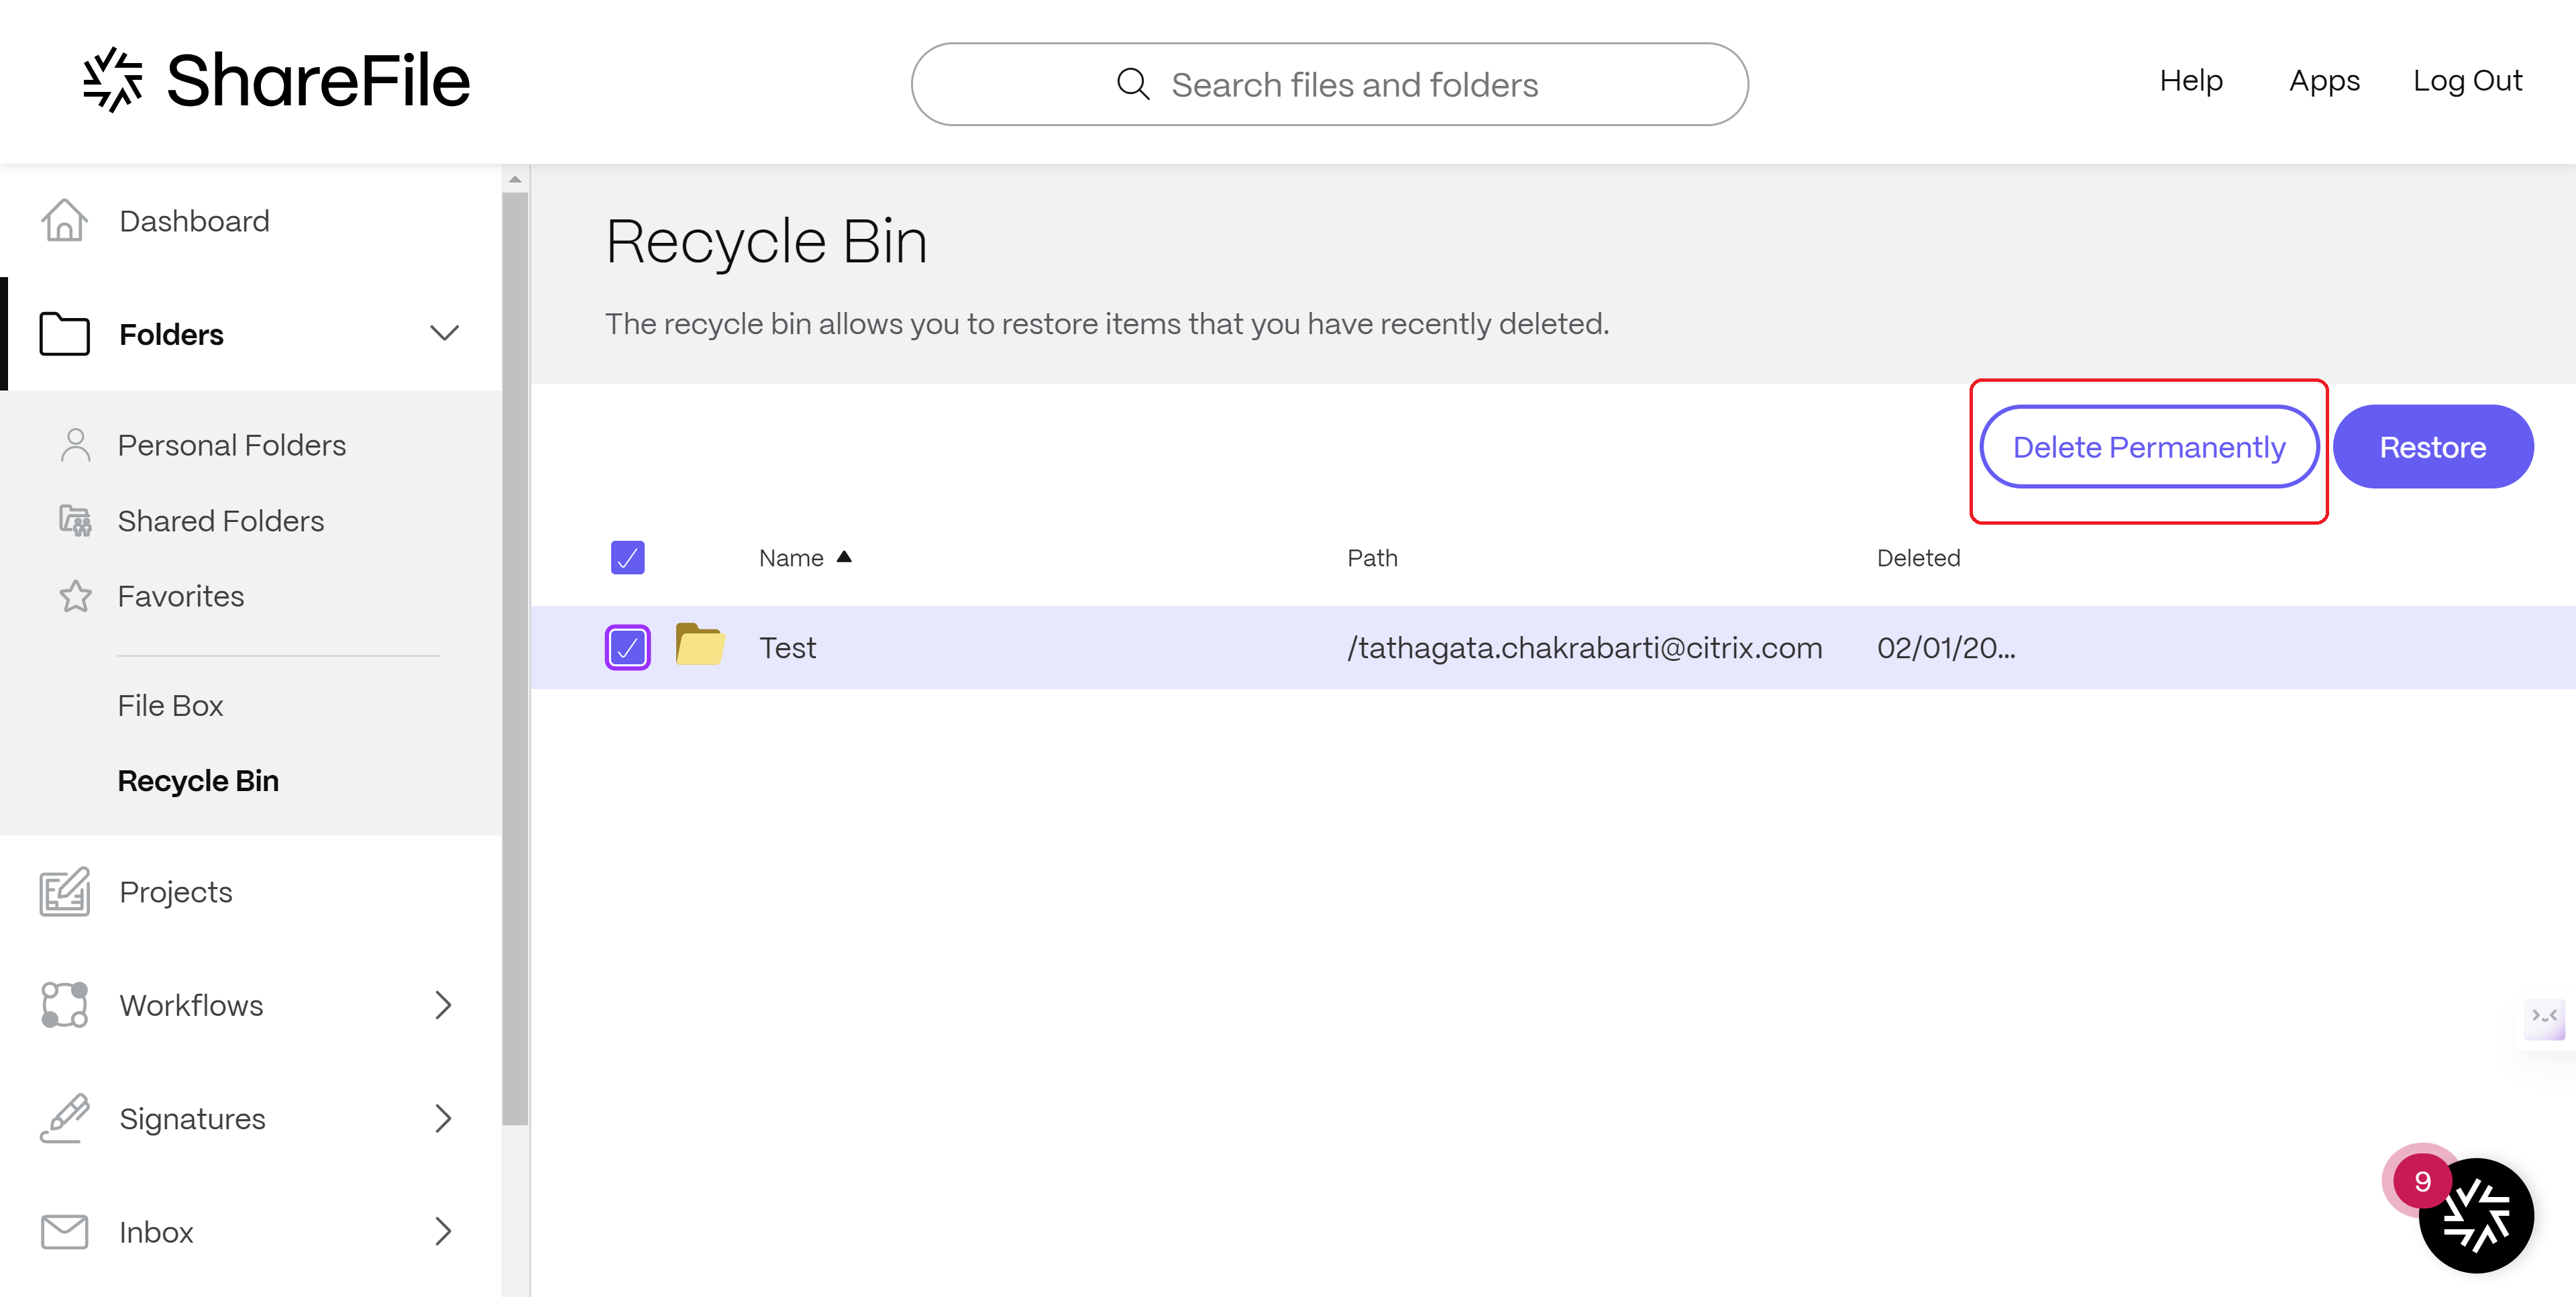Click the Shared Folders icon
The width and height of the screenshot is (2576, 1297).
[x=75, y=520]
